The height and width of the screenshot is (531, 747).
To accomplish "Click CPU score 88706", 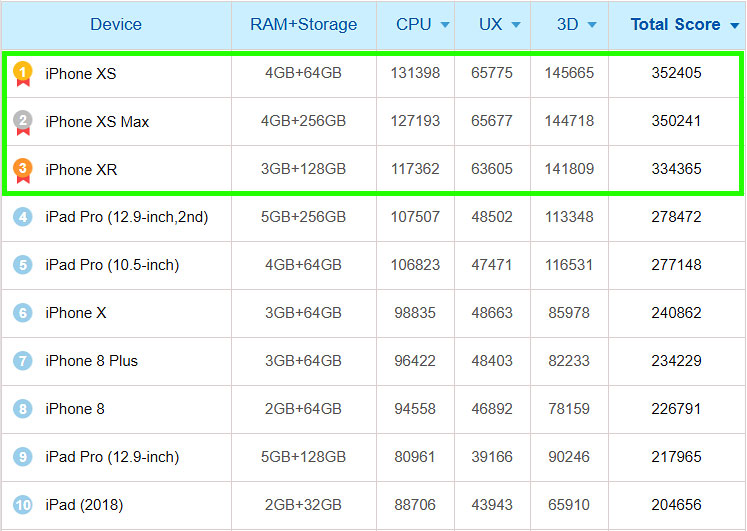I will (415, 504).
